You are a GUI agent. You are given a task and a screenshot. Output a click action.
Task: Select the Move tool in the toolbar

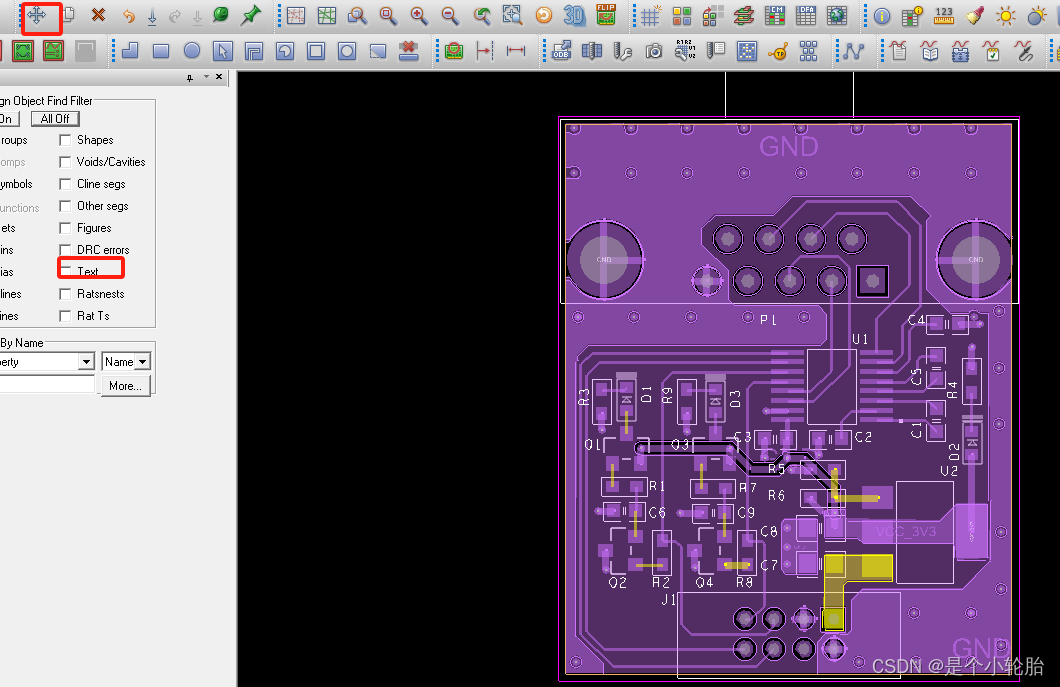click(38, 16)
